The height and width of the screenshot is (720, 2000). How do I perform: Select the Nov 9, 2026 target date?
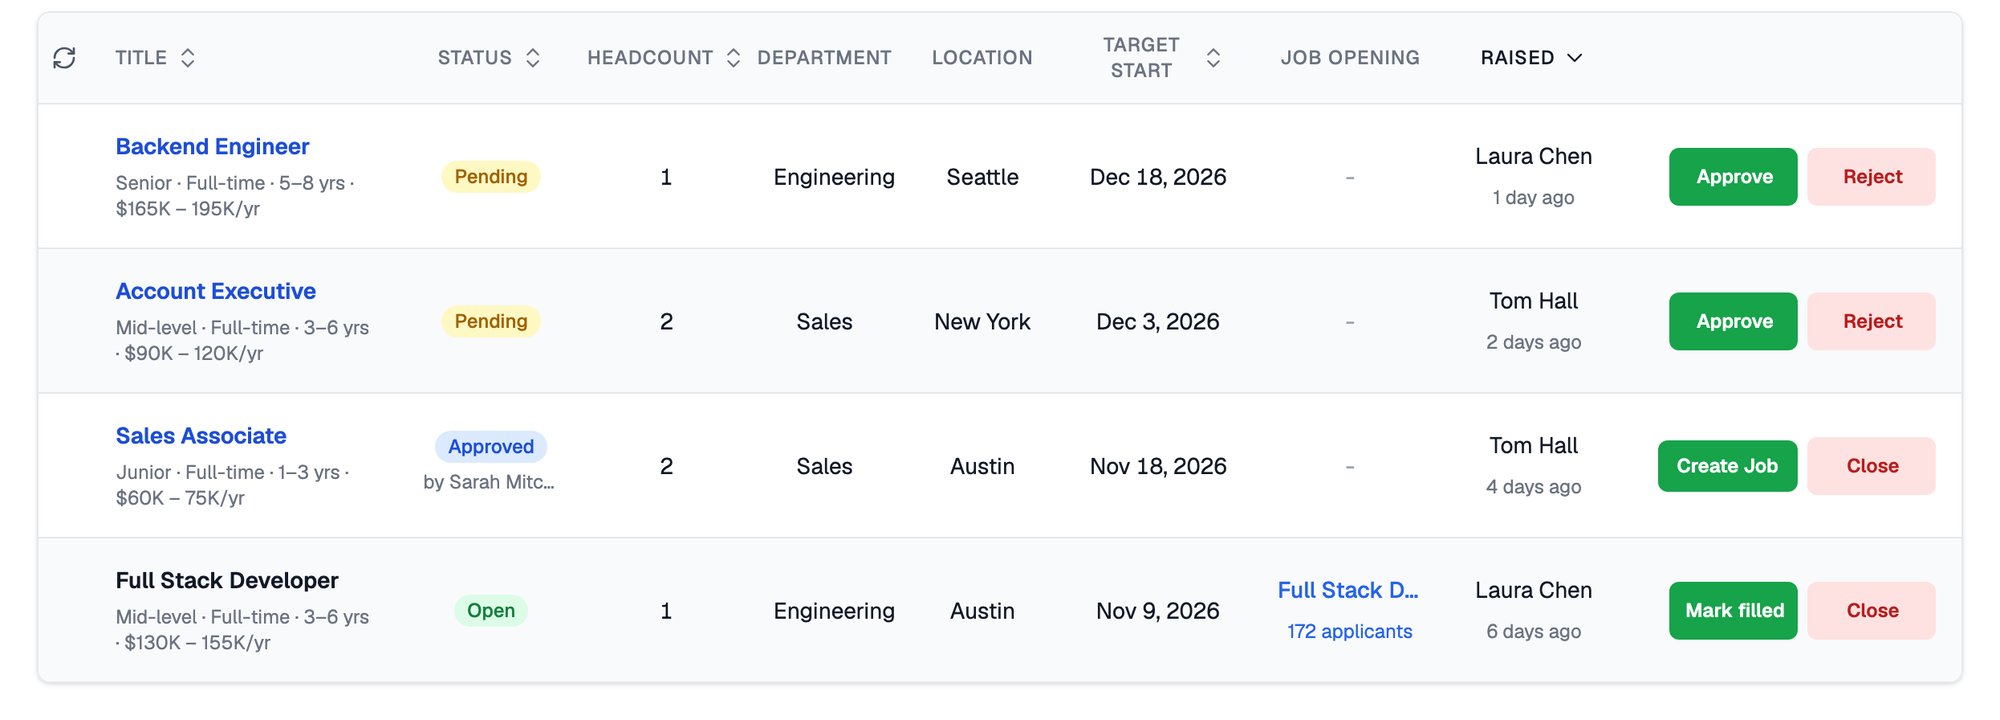point(1158,611)
